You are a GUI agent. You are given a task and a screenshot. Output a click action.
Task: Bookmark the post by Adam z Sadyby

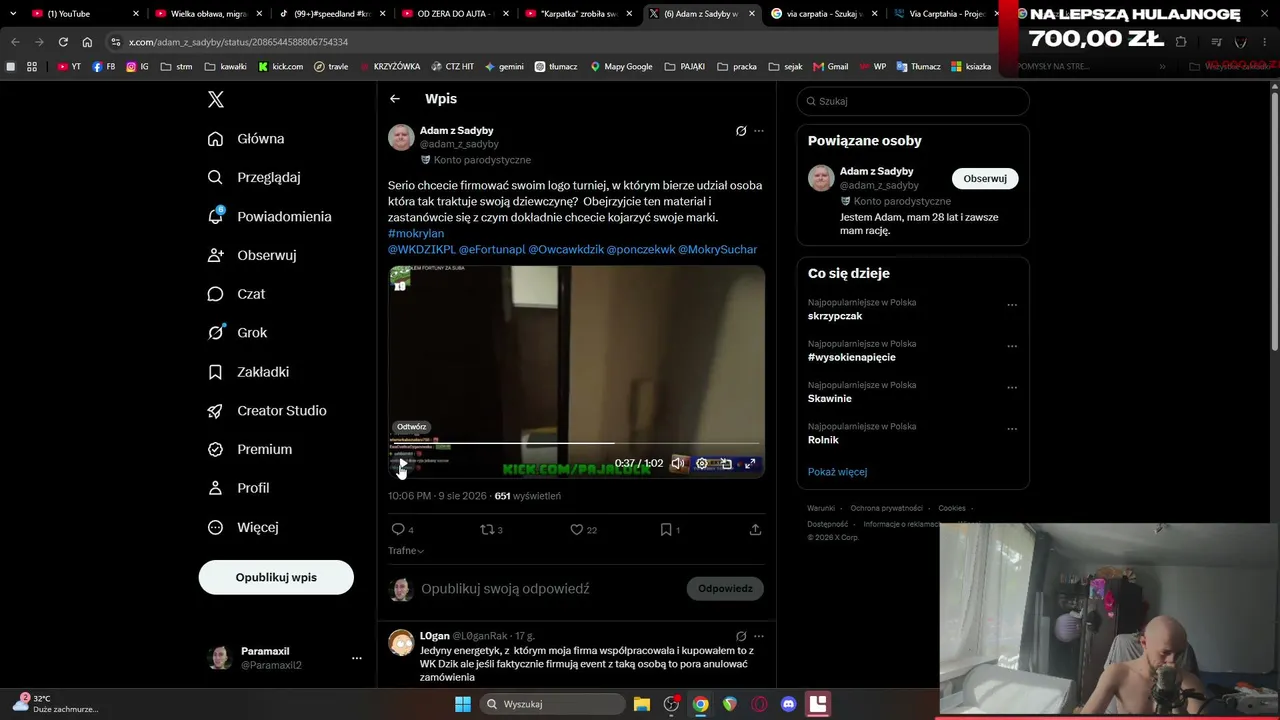(x=666, y=530)
